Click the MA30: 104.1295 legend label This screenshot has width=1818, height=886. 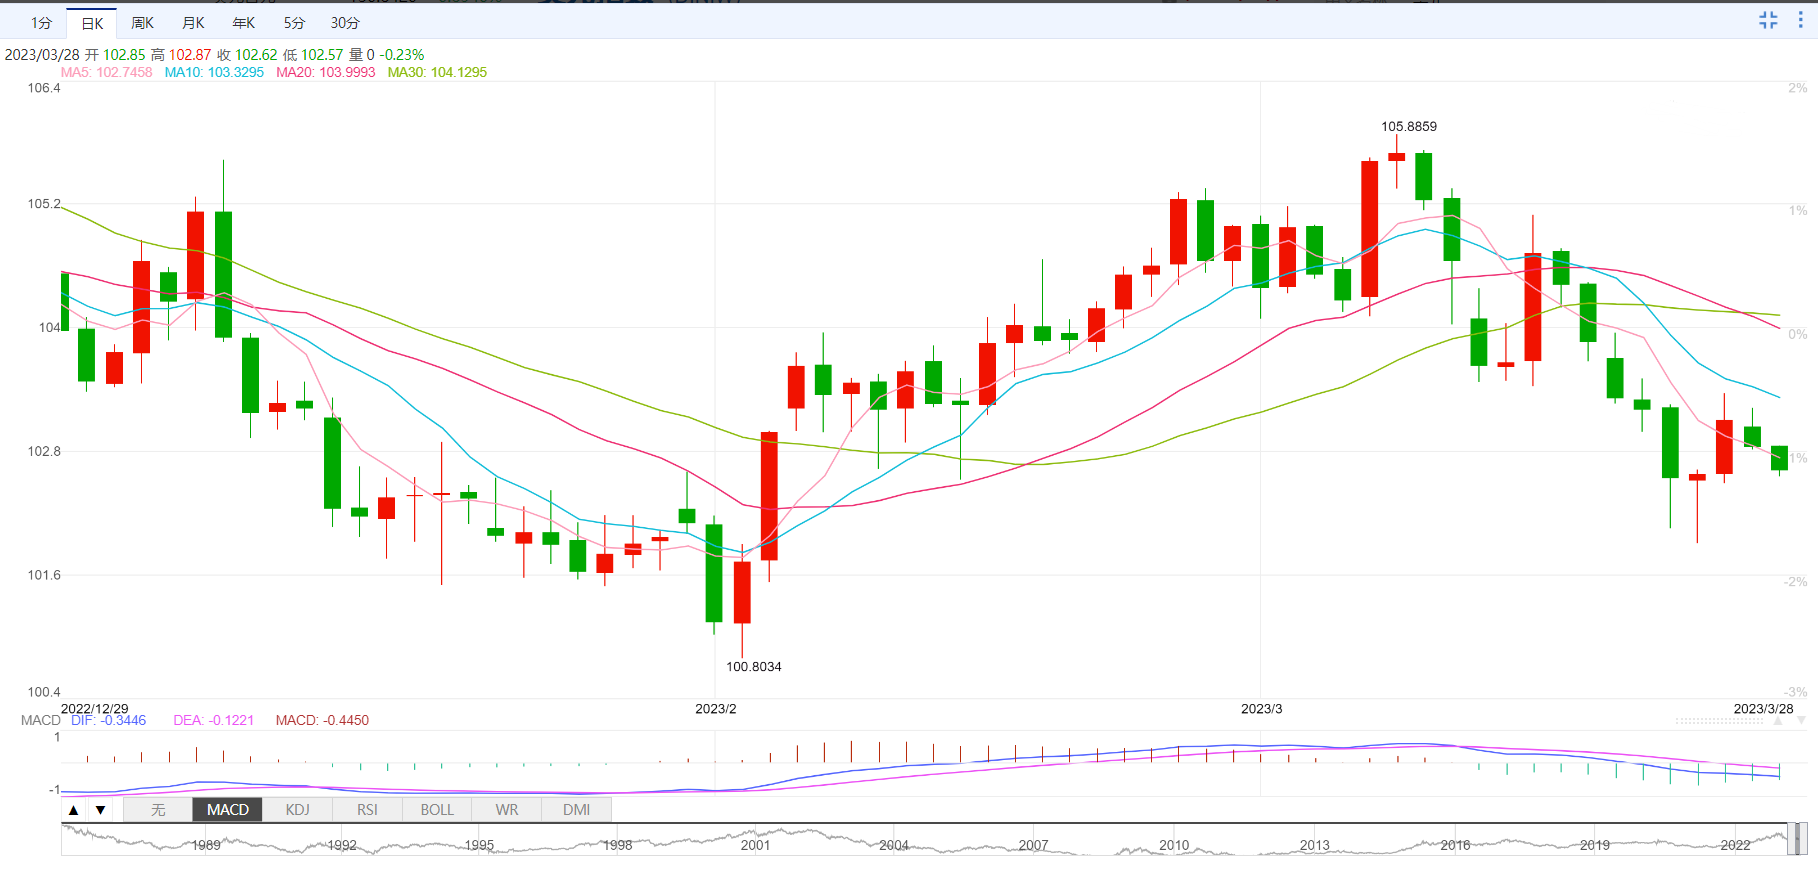pos(437,72)
